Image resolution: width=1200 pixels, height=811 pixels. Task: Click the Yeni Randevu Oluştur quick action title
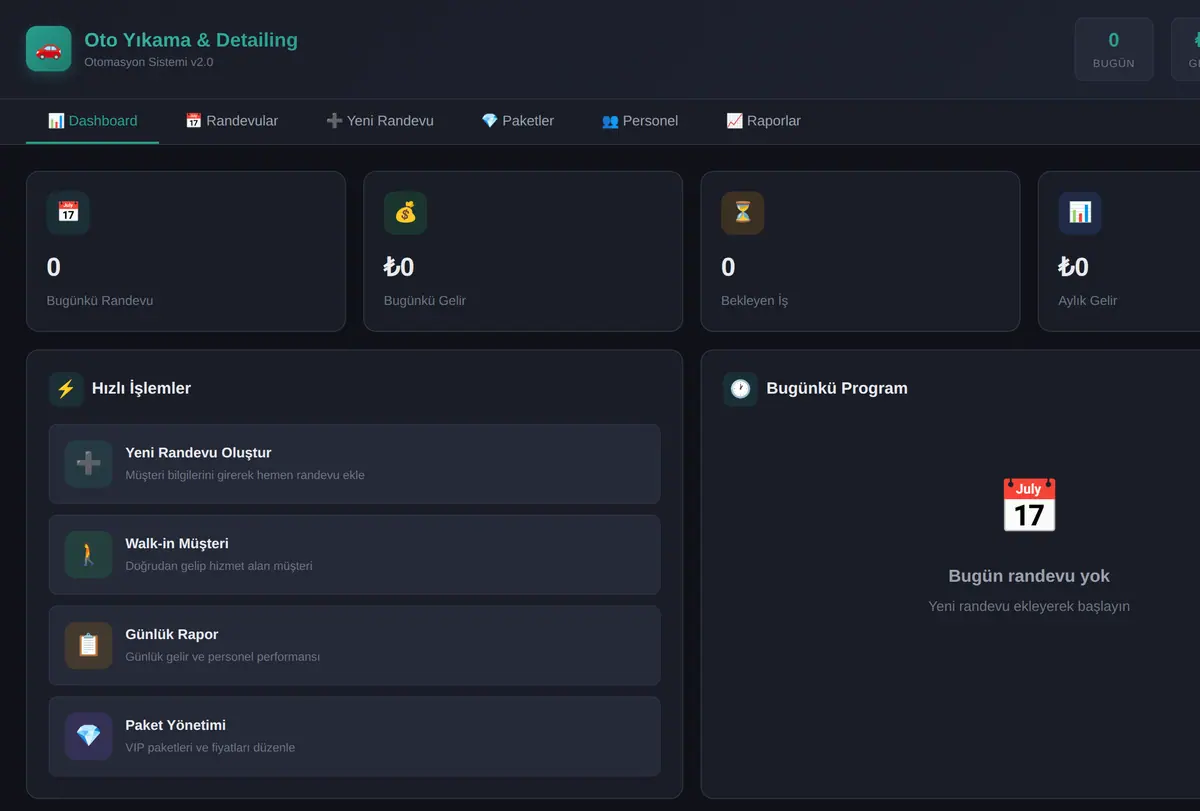[x=198, y=453]
